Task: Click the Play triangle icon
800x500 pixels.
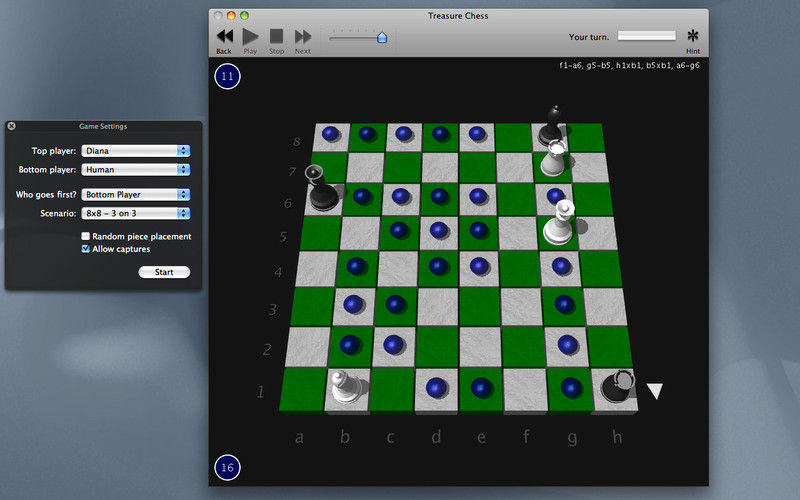Action: (x=250, y=37)
